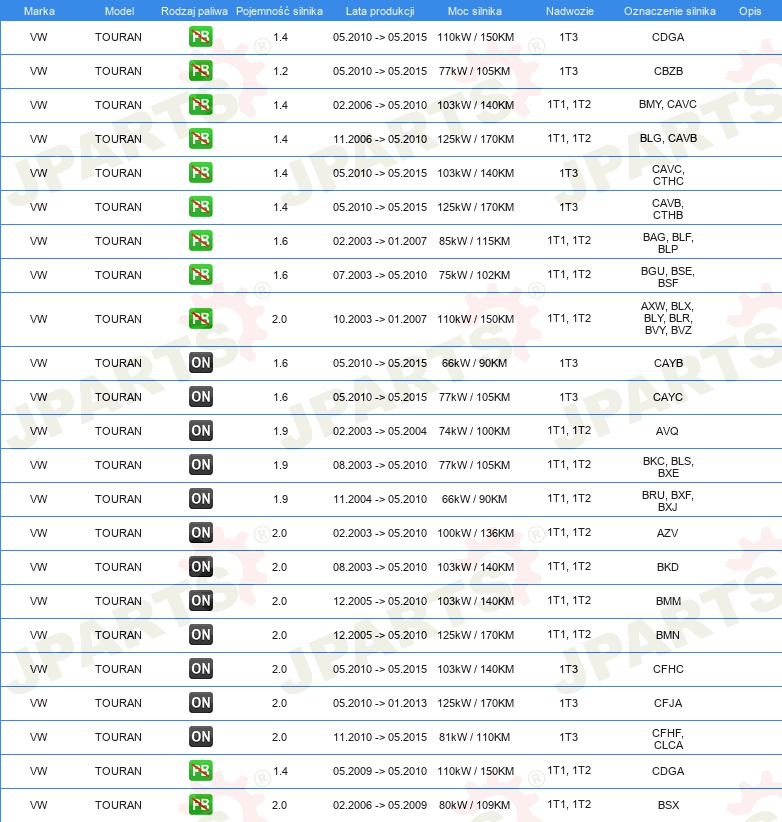The width and height of the screenshot is (782, 822).
Task: Click the petrol icon beside BLG, CAVB engine
Action: 201,139
